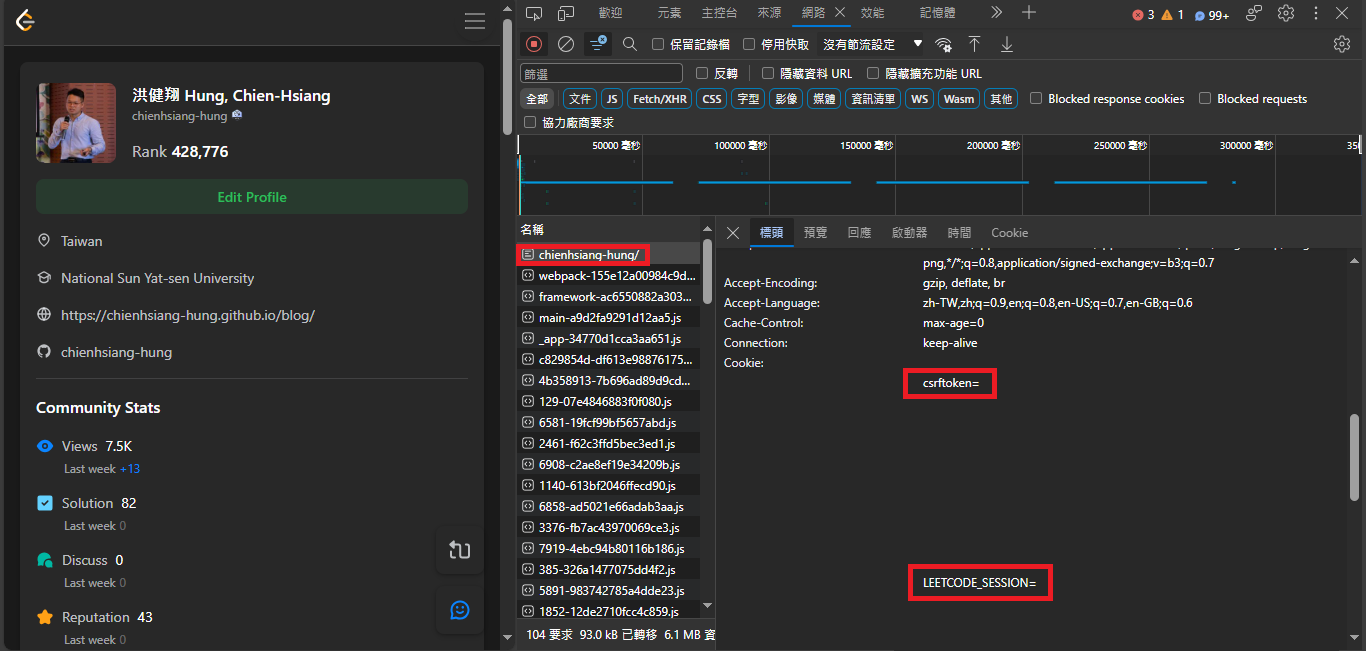Click the headers pane vertical scrollbar

(x=1354, y=459)
